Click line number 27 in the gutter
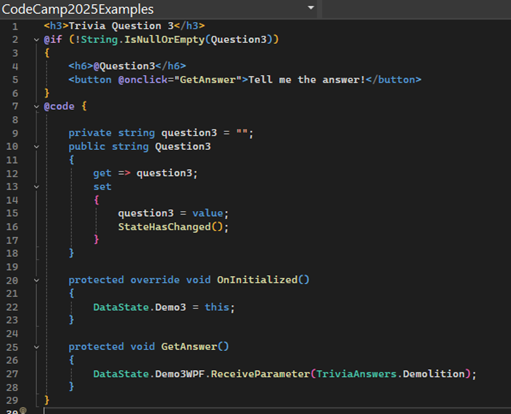Screen dimensions: 511x414 [x=12, y=374]
